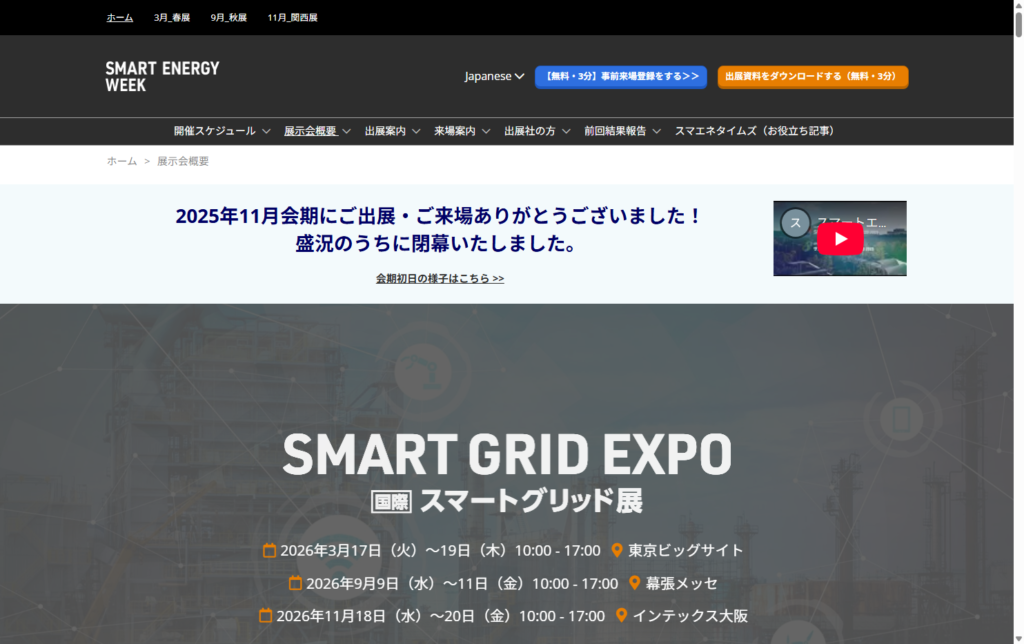
Task: Click the SMART ENERGY WEEK logo
Action: pos(162,77)
